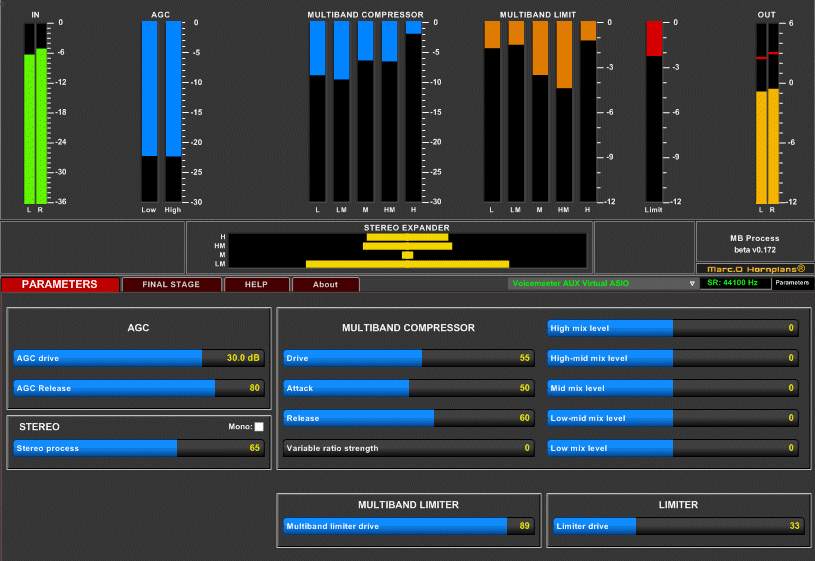Change the High mix level slider
The width and height of the screenshot is (815, 561).
point(672,328)
